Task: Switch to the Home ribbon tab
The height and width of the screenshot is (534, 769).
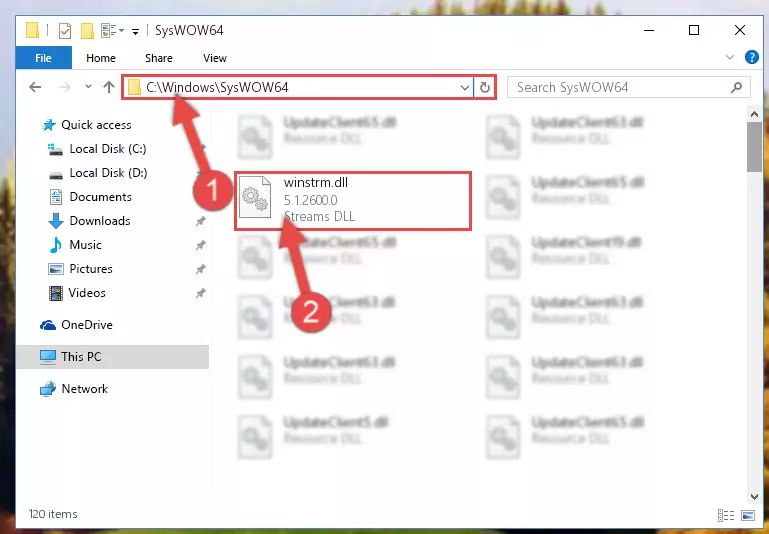Action: [101, 58]
